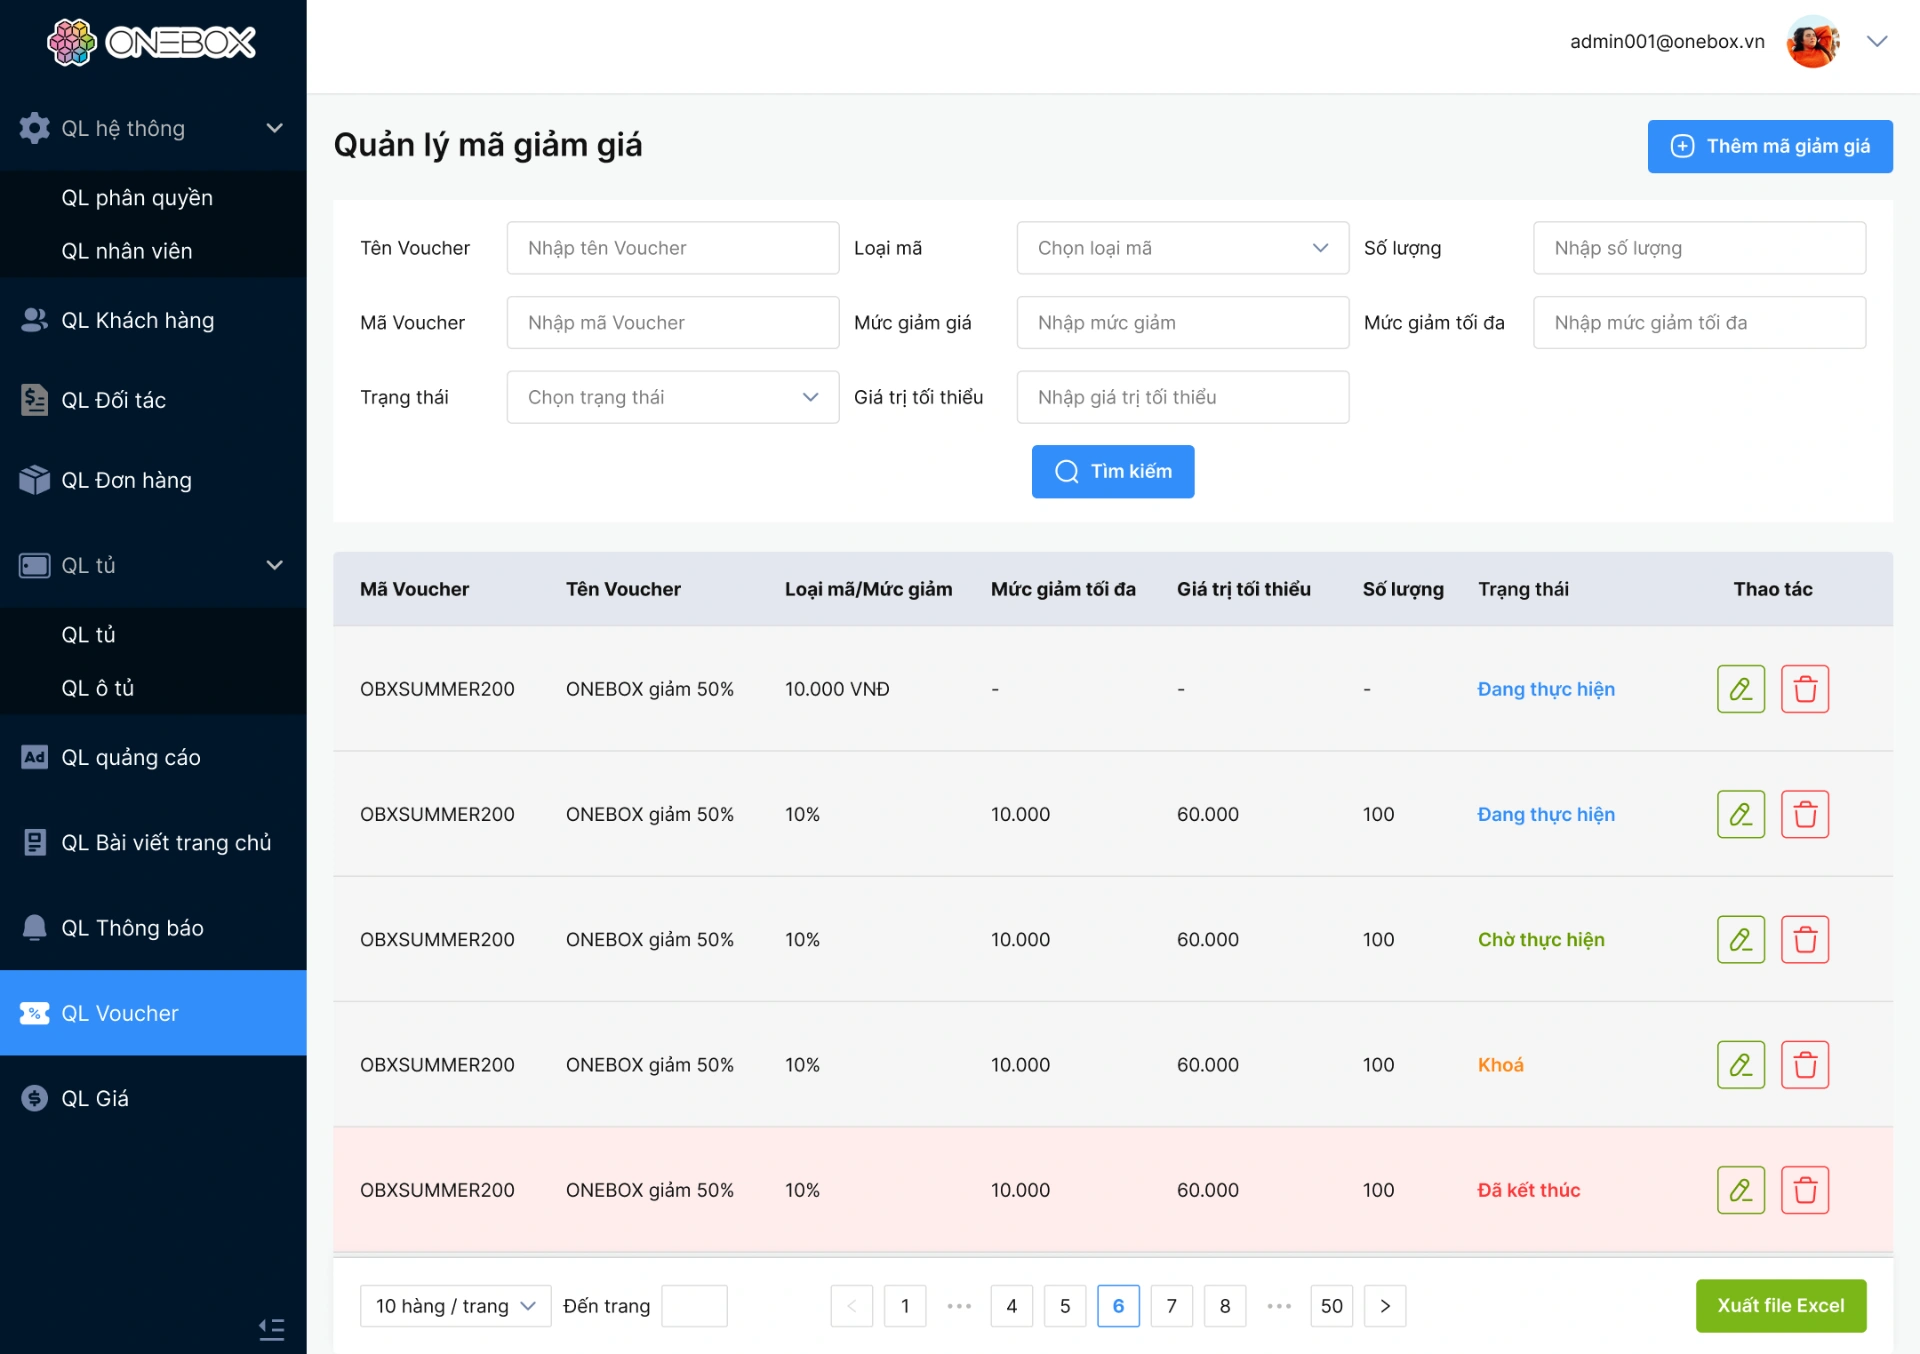Click the Nhập tên Voucher input field

[x=672, y=248]
